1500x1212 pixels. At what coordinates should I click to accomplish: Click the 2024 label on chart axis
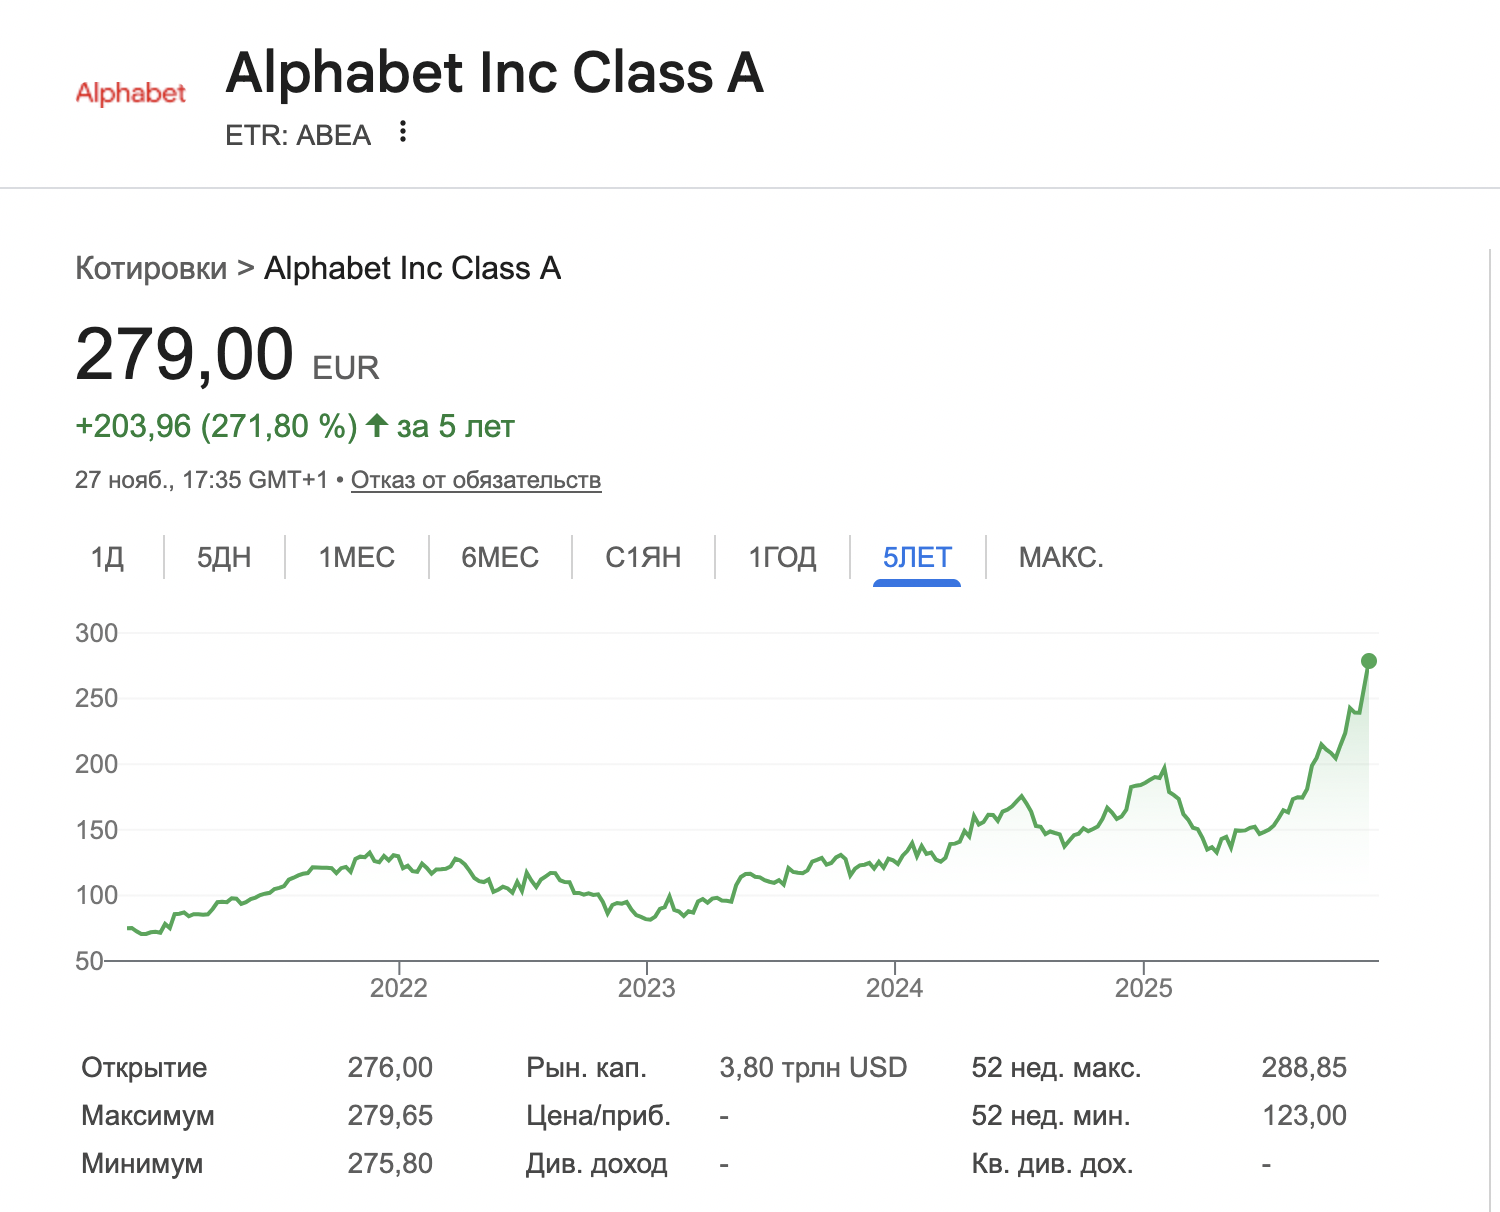895,988
